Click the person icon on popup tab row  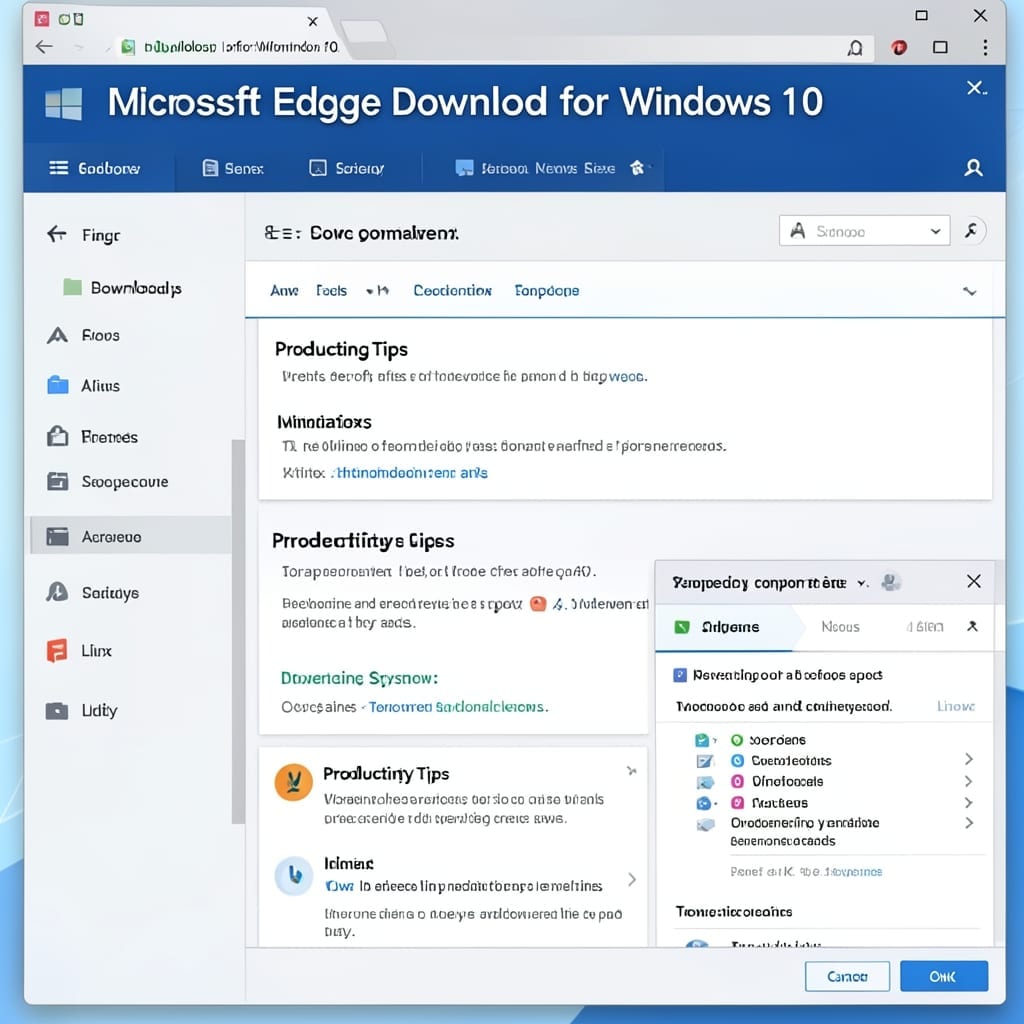click(972, 626)
